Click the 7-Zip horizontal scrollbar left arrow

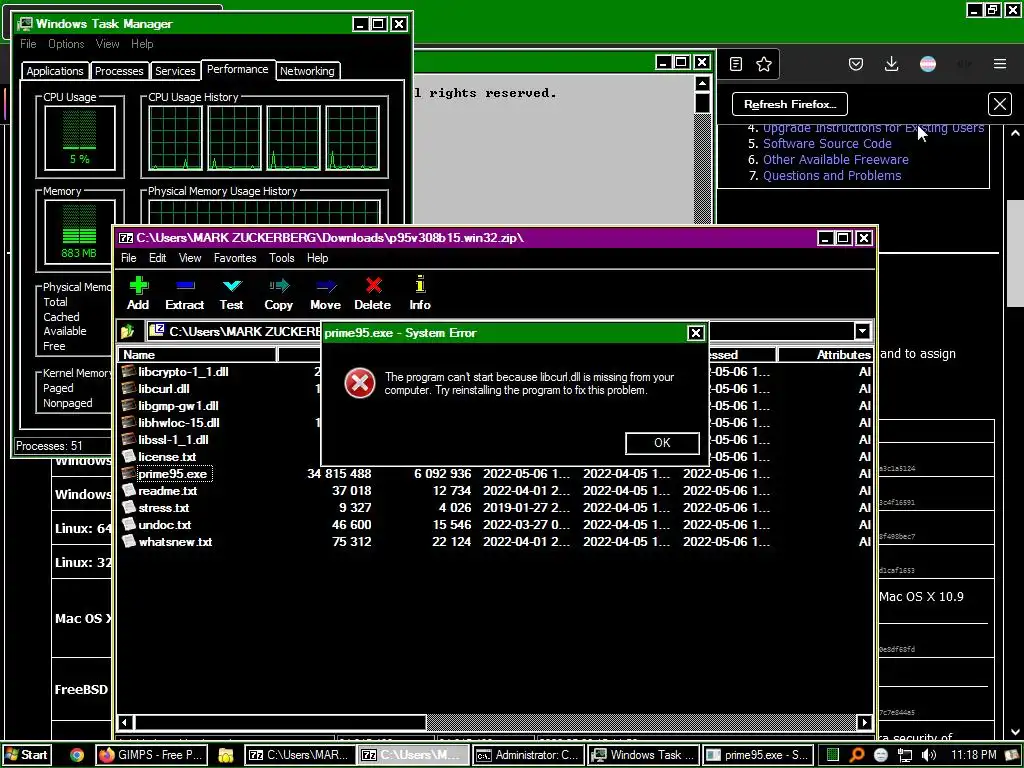[x=125, y=722]
